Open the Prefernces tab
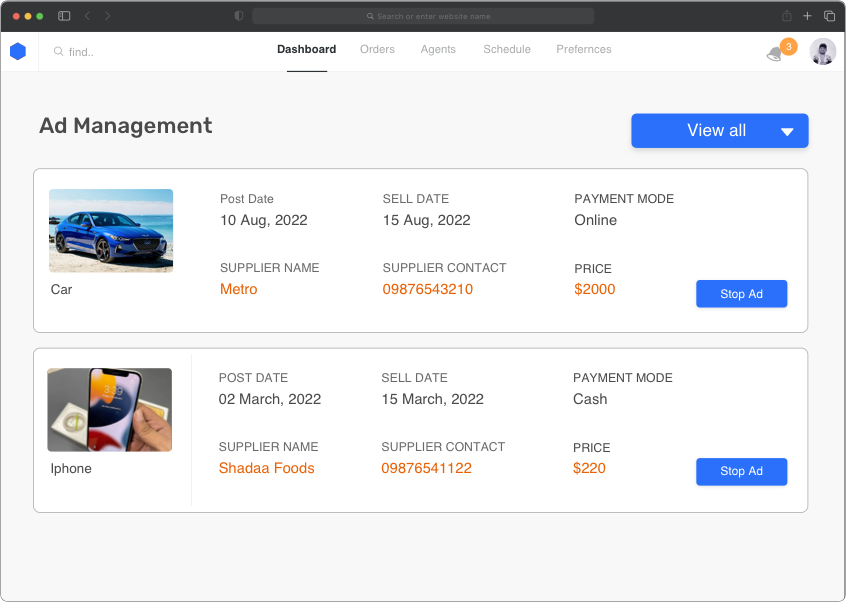This screenshot has height=602, width=846. [x=584, y=50]
